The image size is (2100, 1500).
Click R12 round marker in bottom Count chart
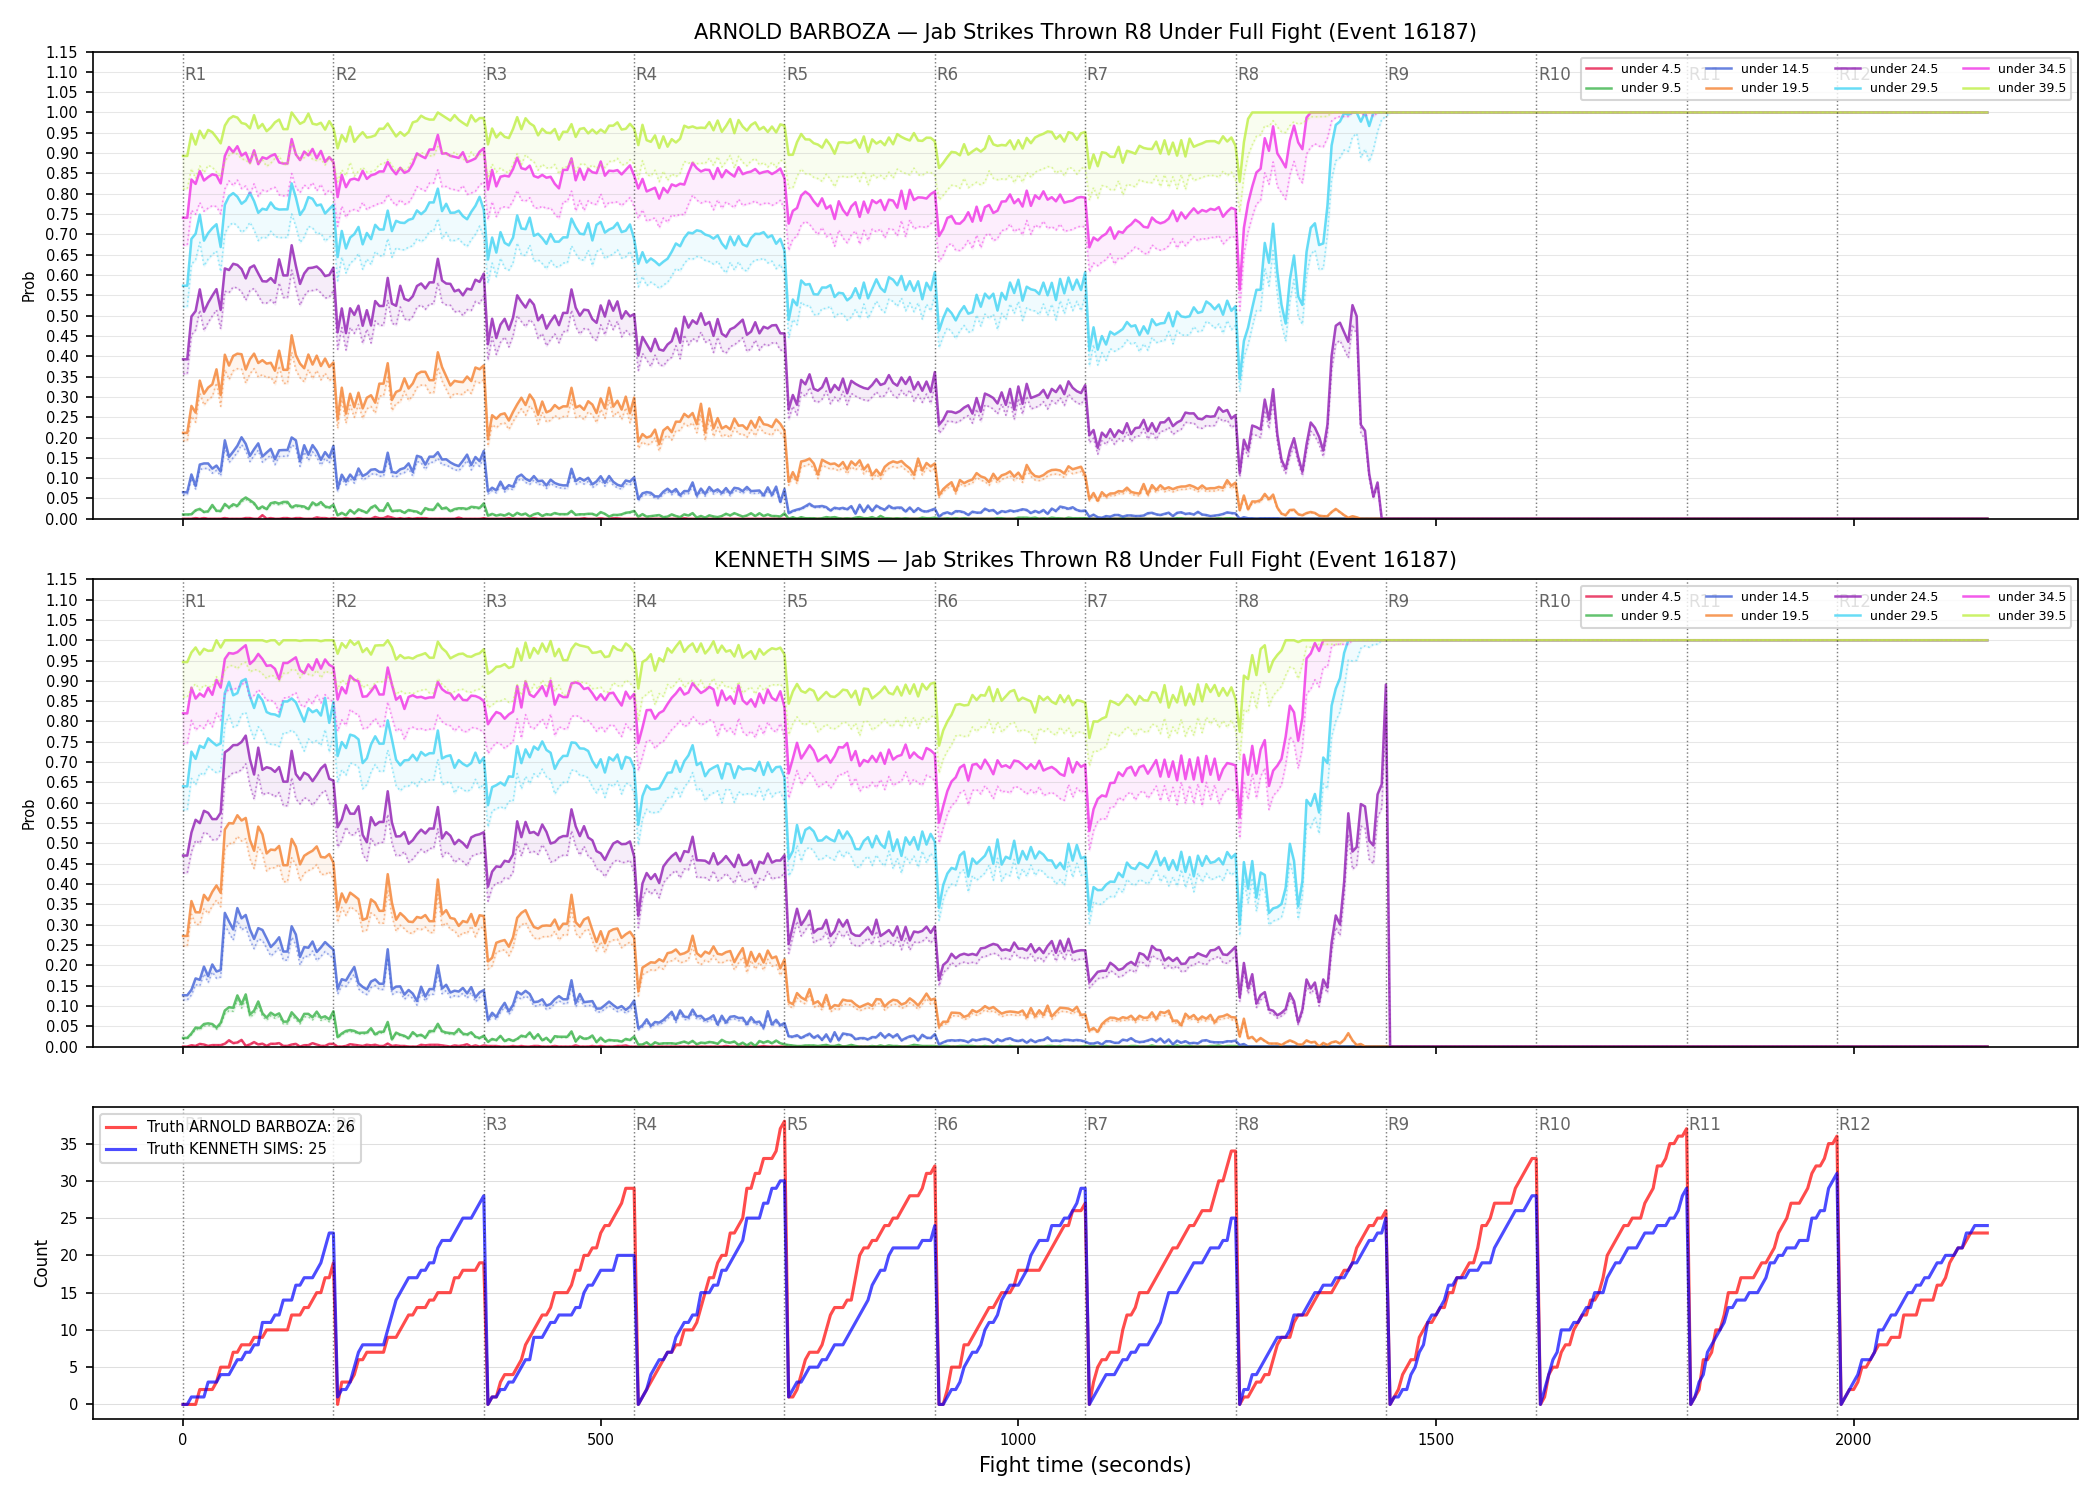pos(1854,1124)
